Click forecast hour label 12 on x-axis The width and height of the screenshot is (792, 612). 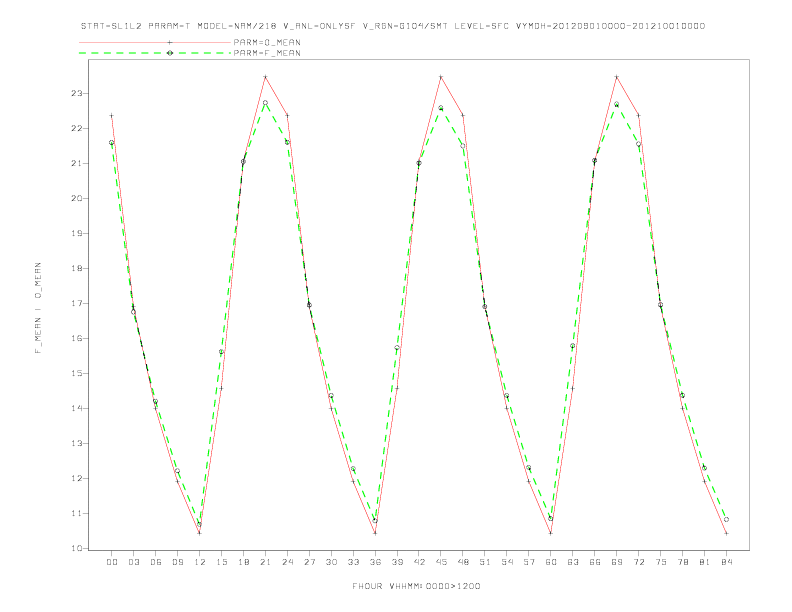(x=200, y=562)
